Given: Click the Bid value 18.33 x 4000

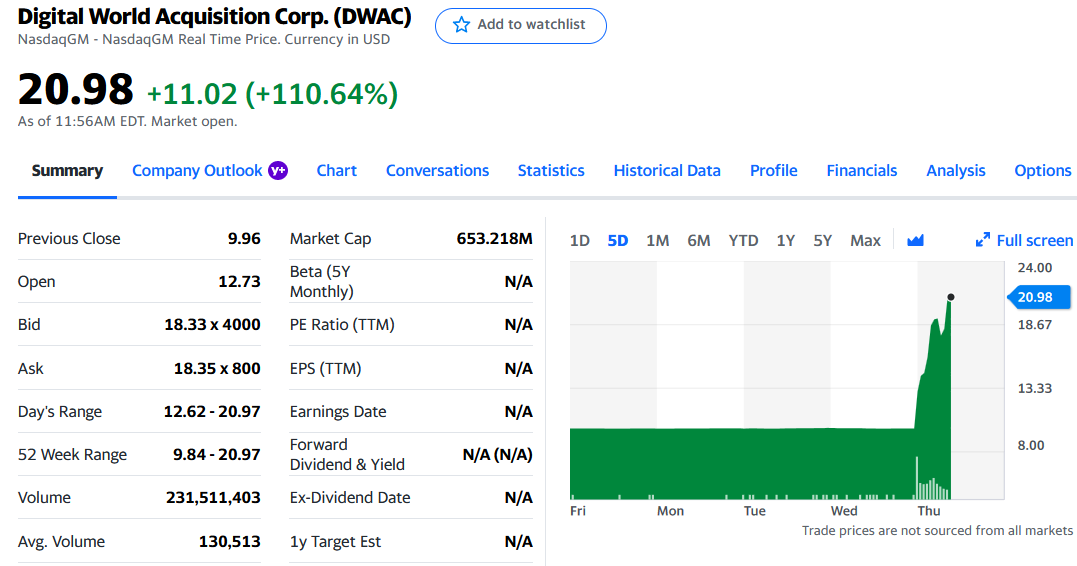Looking at the screenshot, I should pyautogui.click(x=212, y=324).
